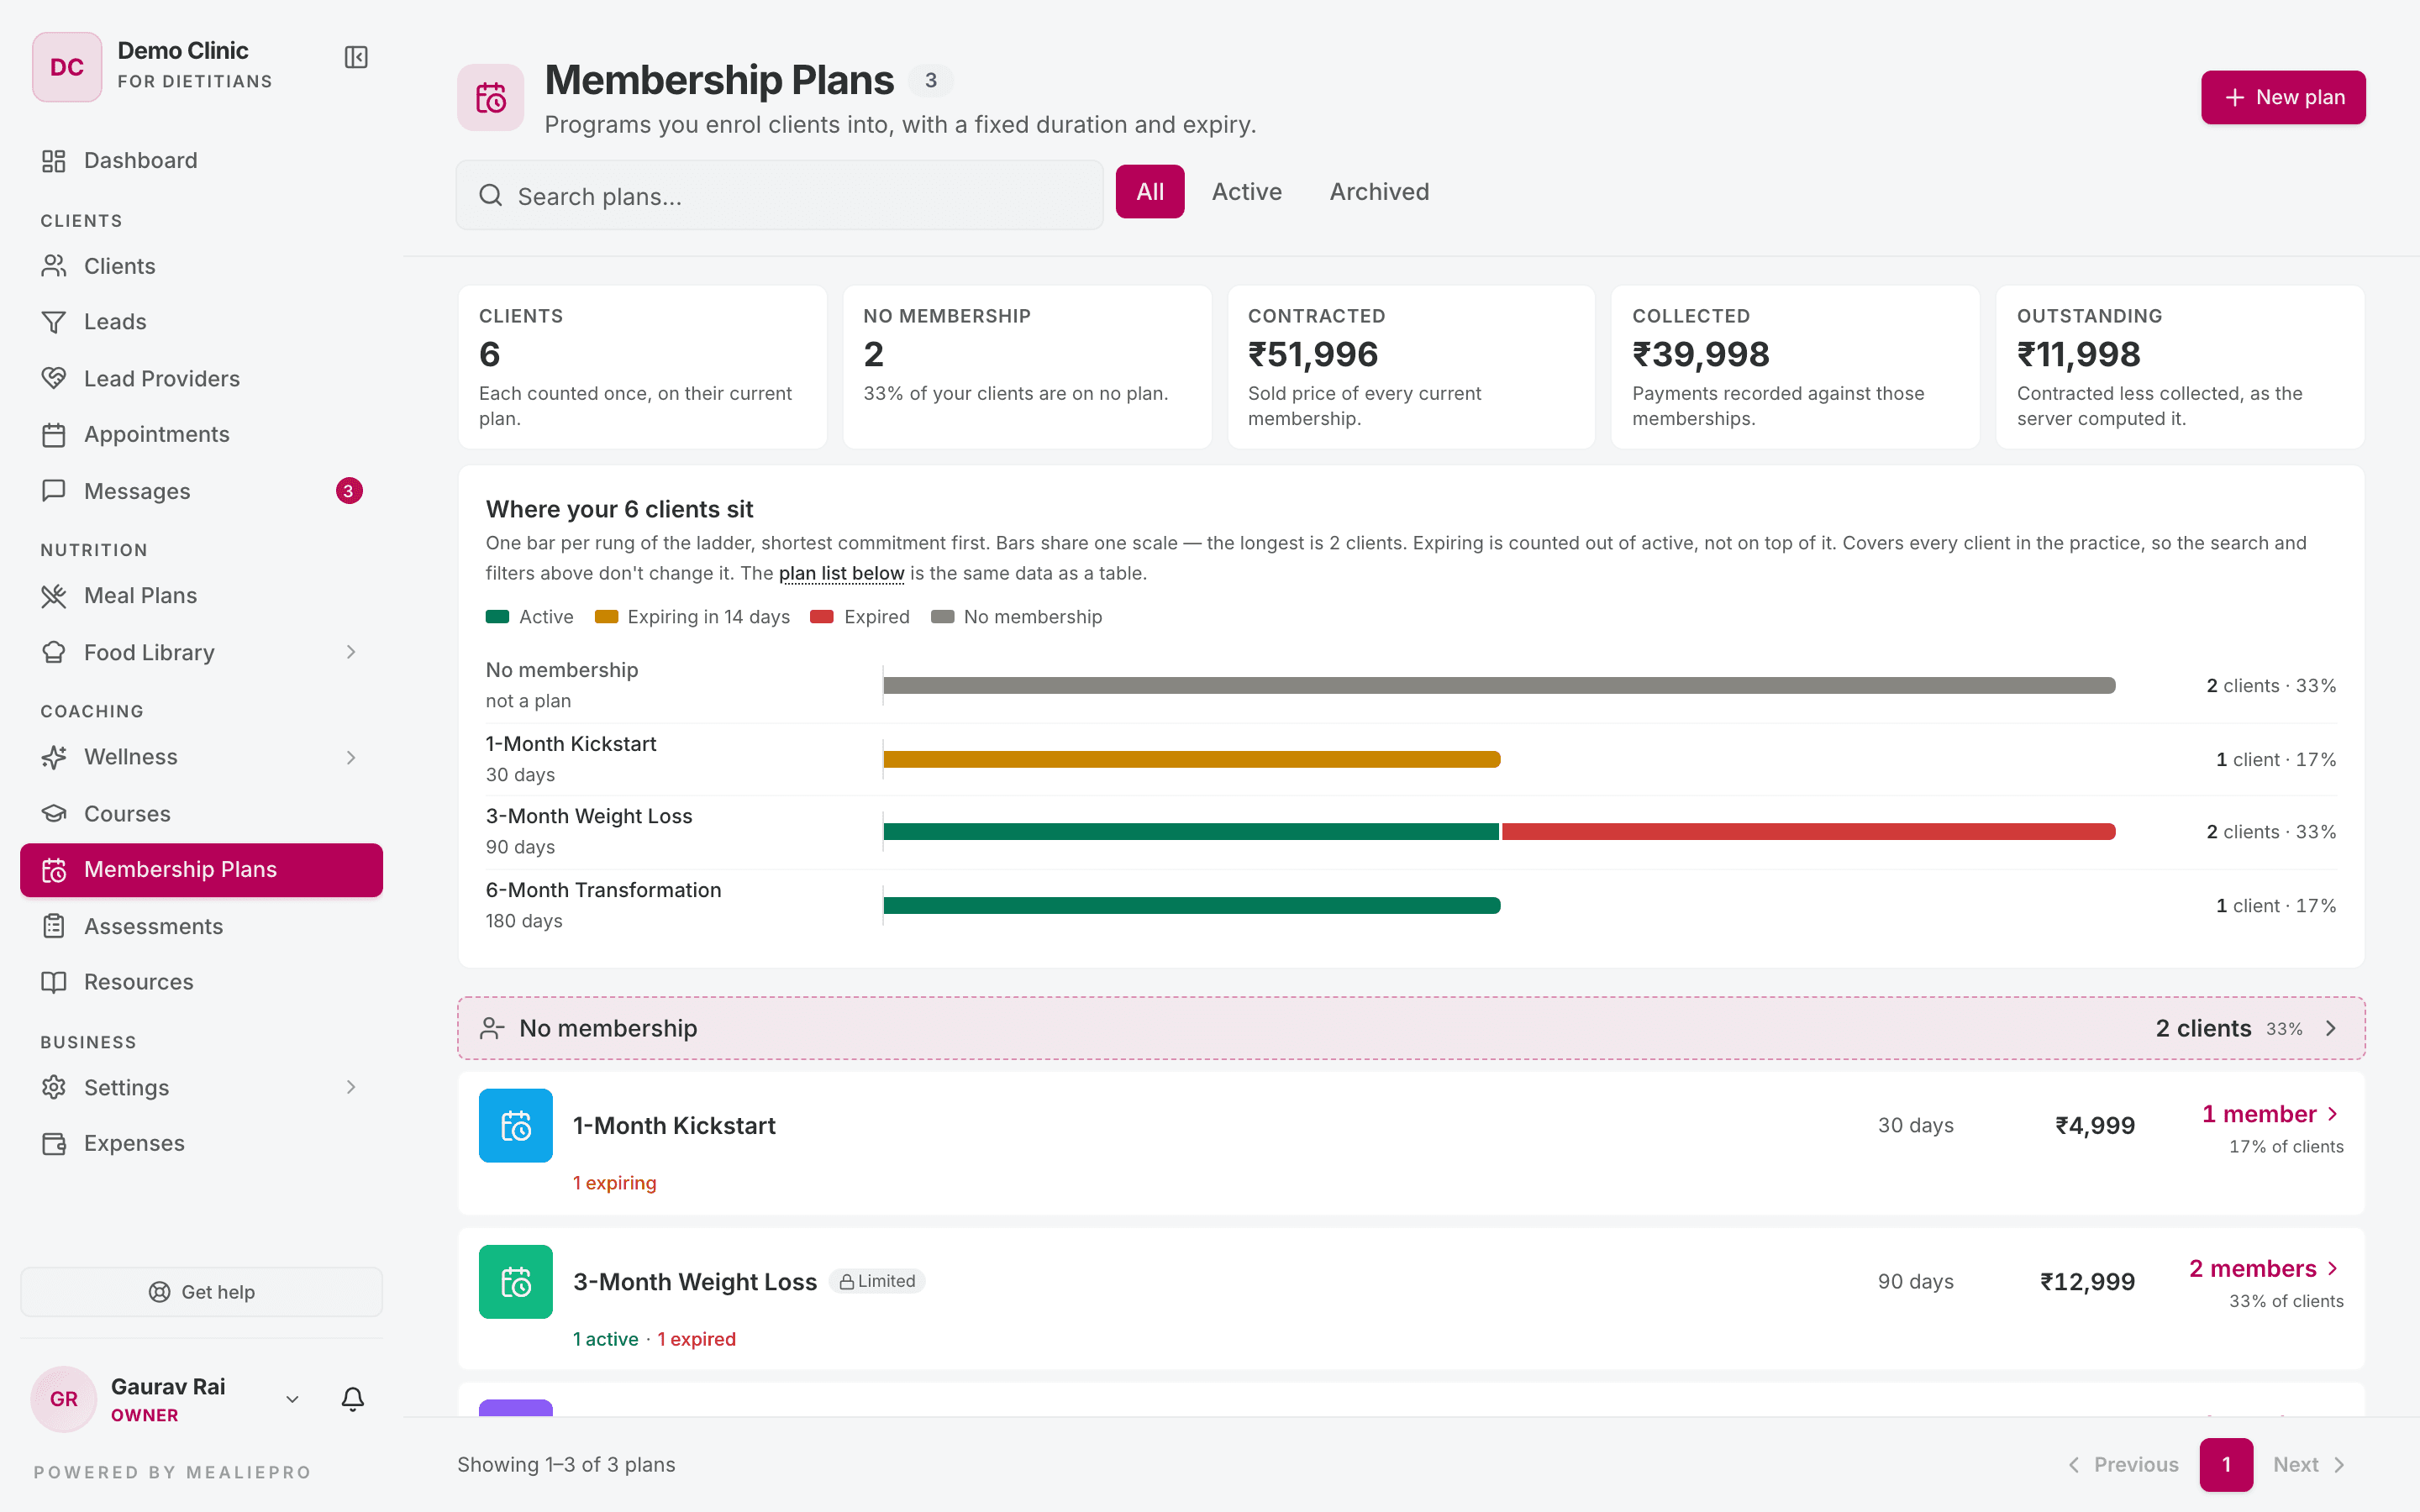Click the Resources book icon

pyautogui.click(x=54, y=982)
